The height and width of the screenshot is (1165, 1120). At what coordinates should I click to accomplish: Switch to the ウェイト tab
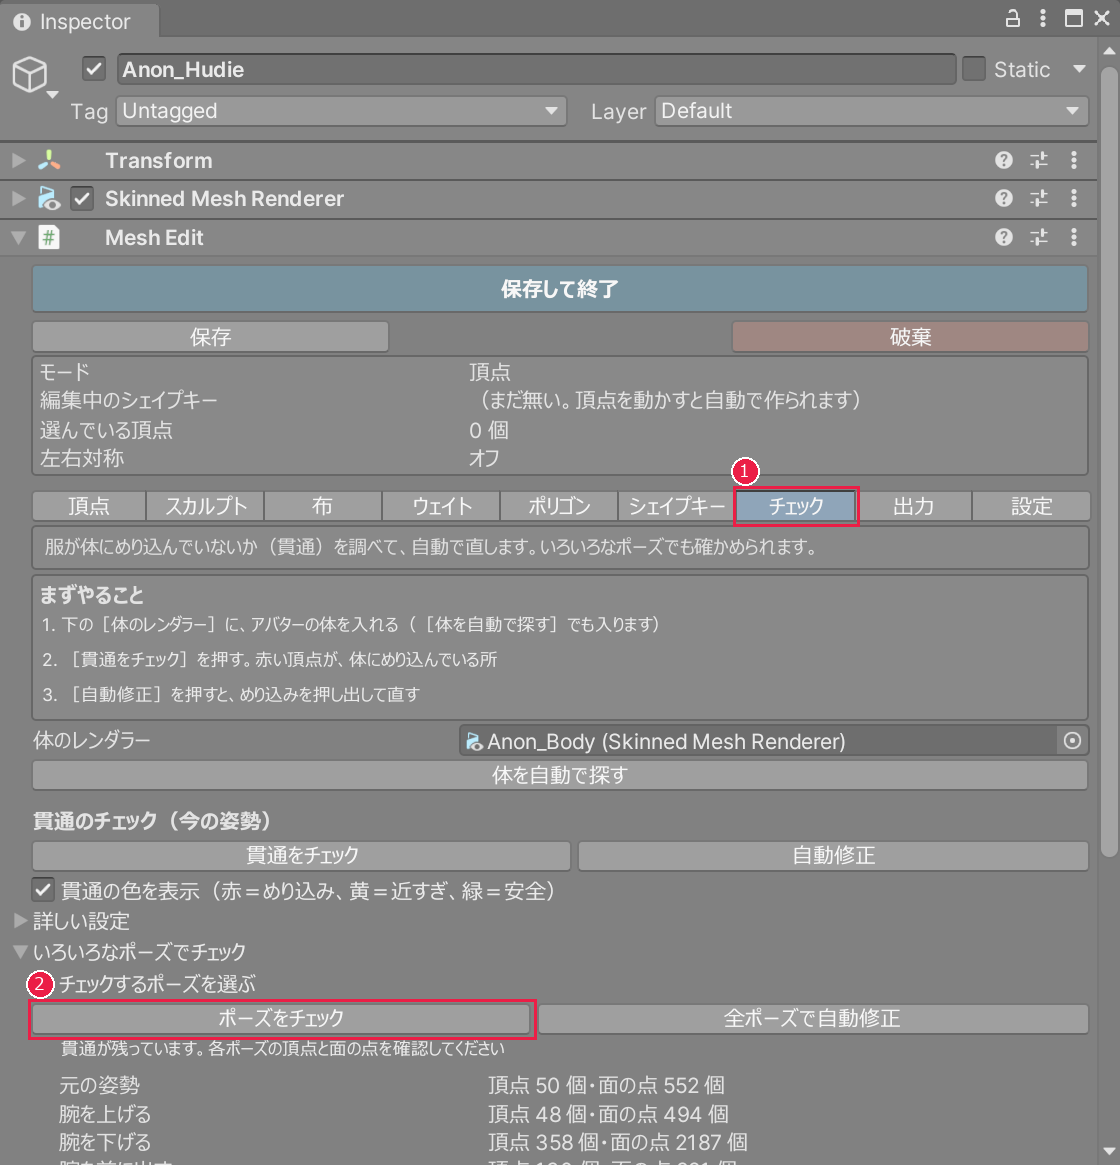[441, 506]
